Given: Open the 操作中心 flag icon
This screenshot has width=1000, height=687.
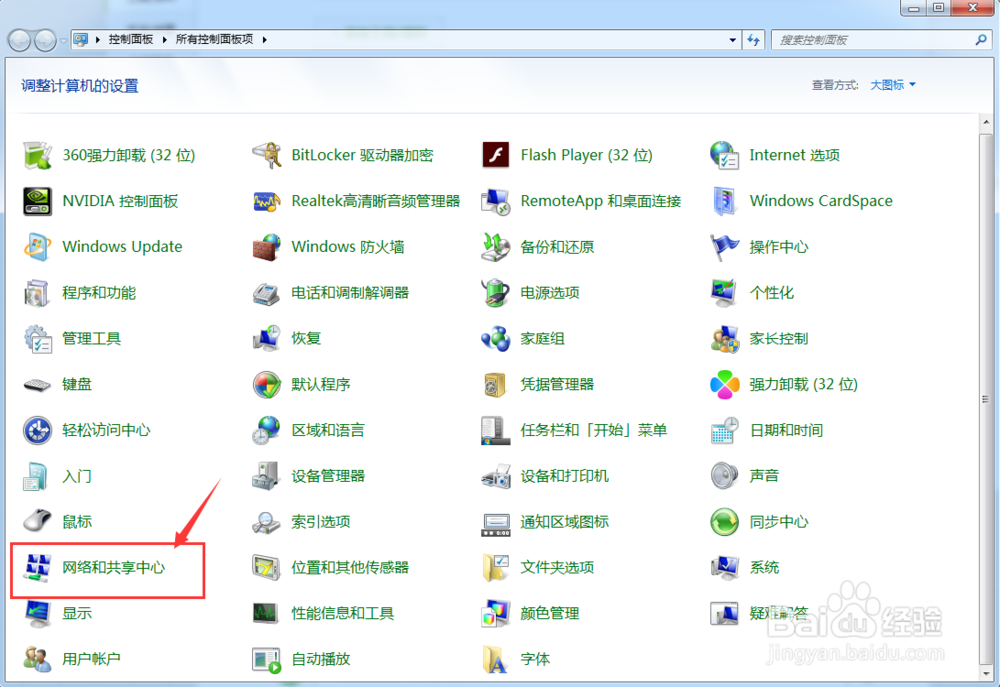Looking at the screenshot, I should [724, 247].
